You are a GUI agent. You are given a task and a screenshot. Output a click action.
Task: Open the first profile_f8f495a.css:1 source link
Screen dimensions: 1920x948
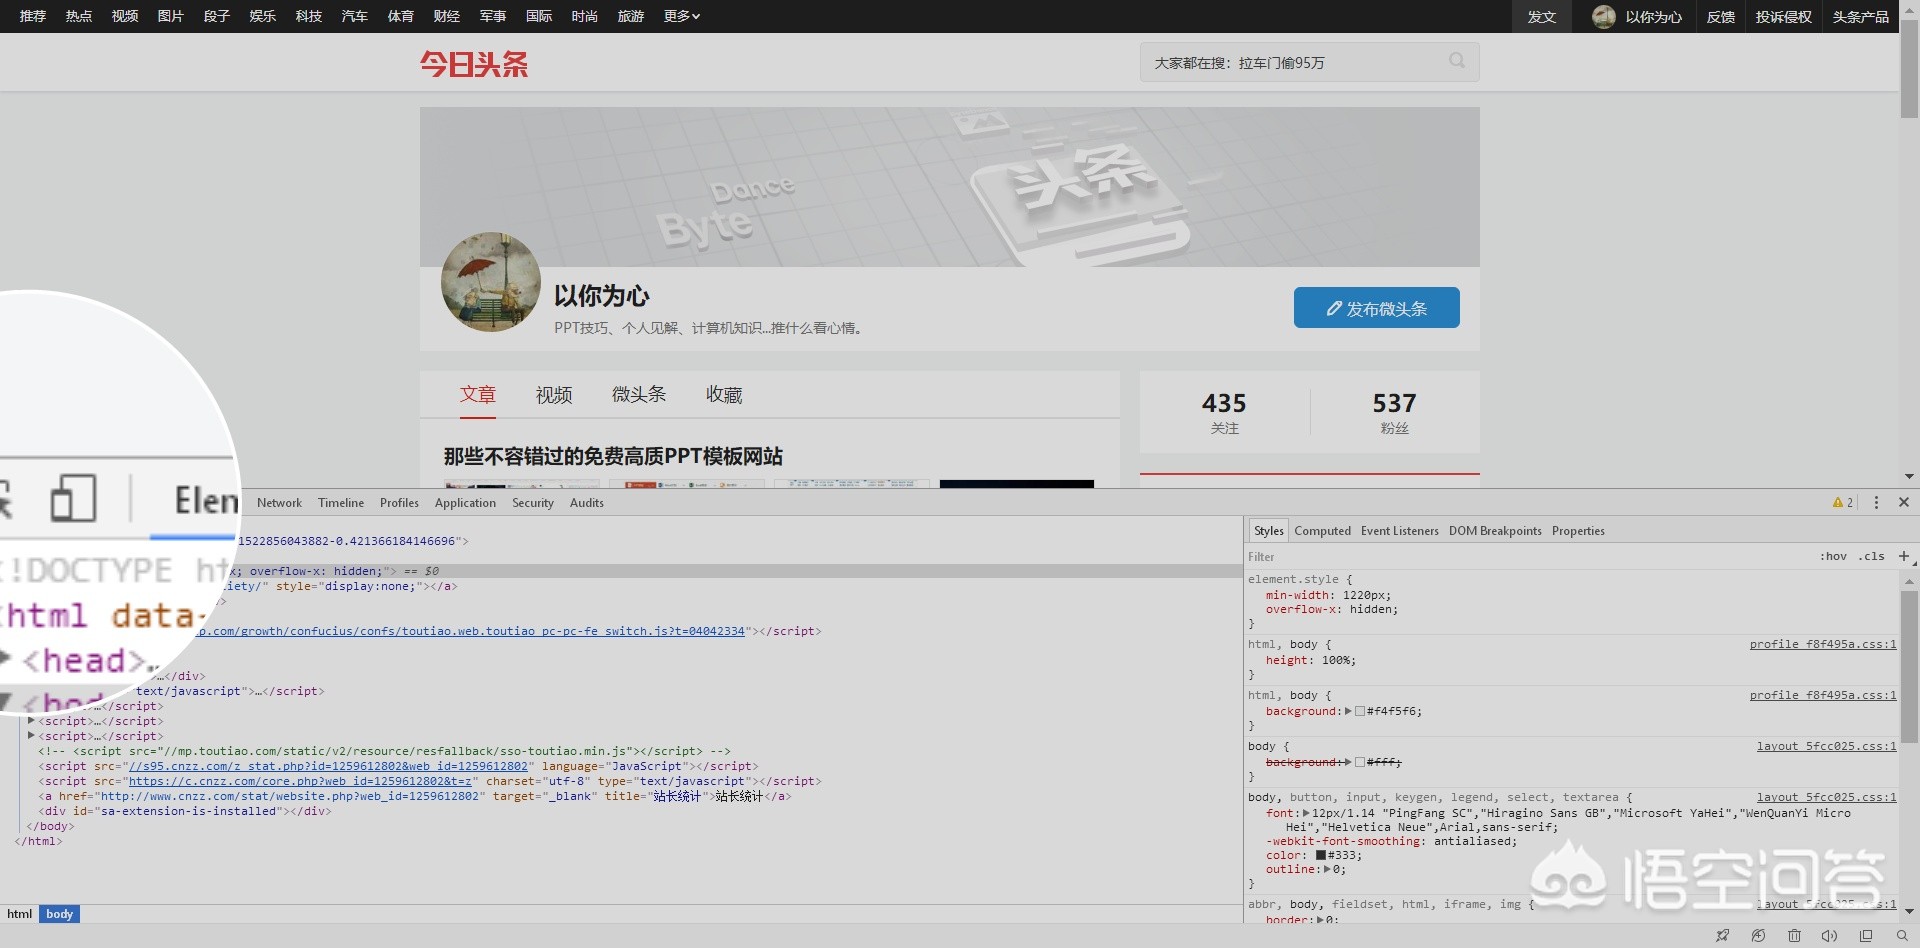click(1822, 644)
